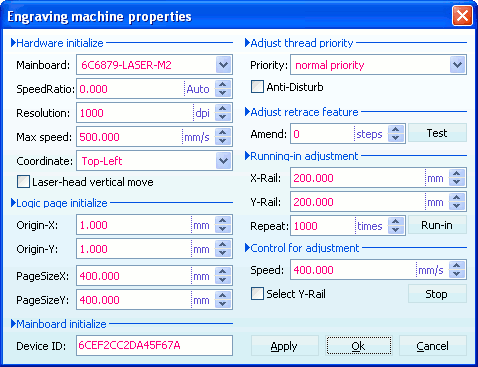
Task: Increase X-Rail value with up arrow
Action: point(457,174)
